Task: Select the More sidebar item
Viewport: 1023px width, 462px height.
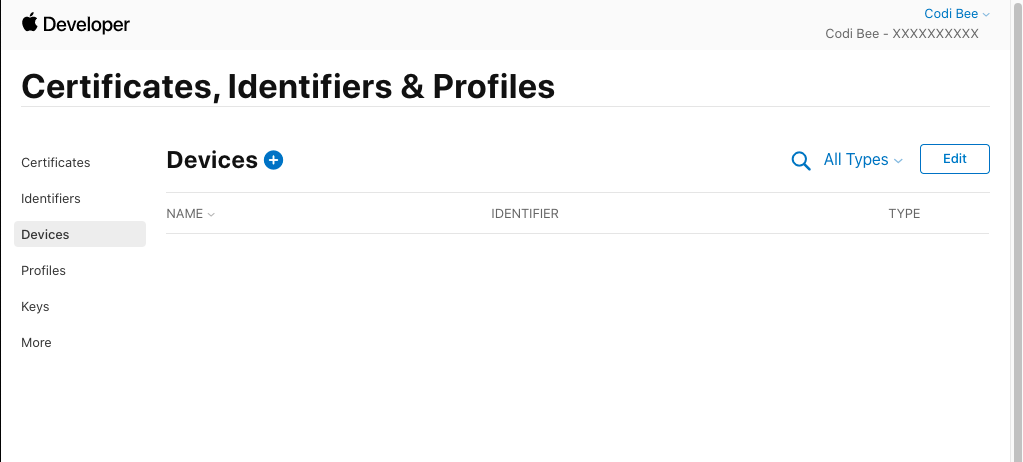Action: coord(36,343)
